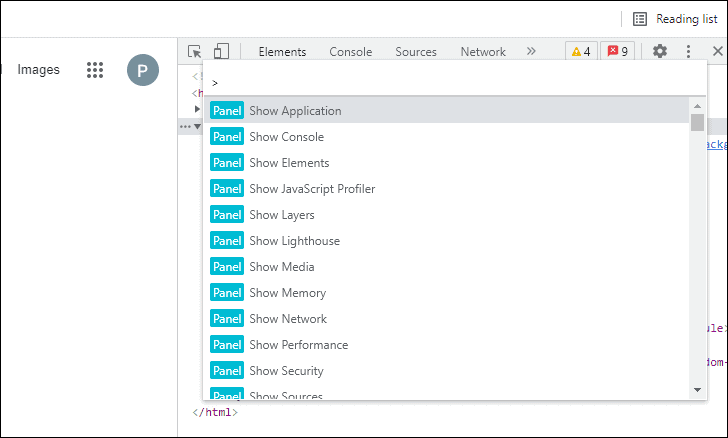The image size is (728, 438).
Task: Toggle the device toolbar icon
Action: click(x=221, y=51)
